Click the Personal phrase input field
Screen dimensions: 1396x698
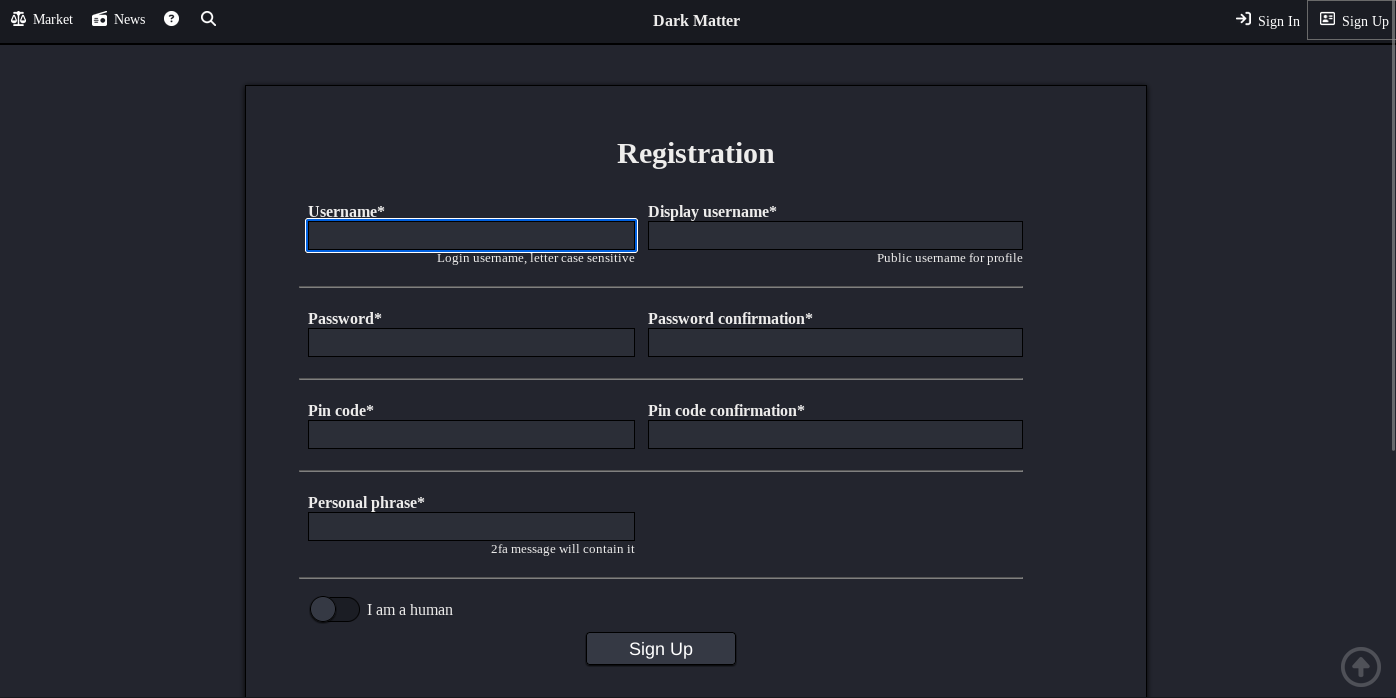click(x=471, y=527)
